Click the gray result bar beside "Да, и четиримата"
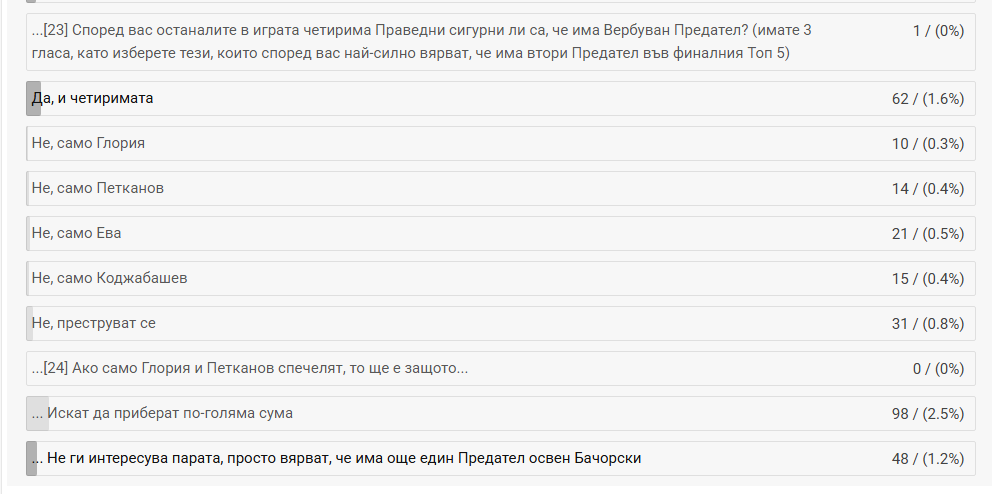Viewport: 992px width, 494px height. [33, 98]
